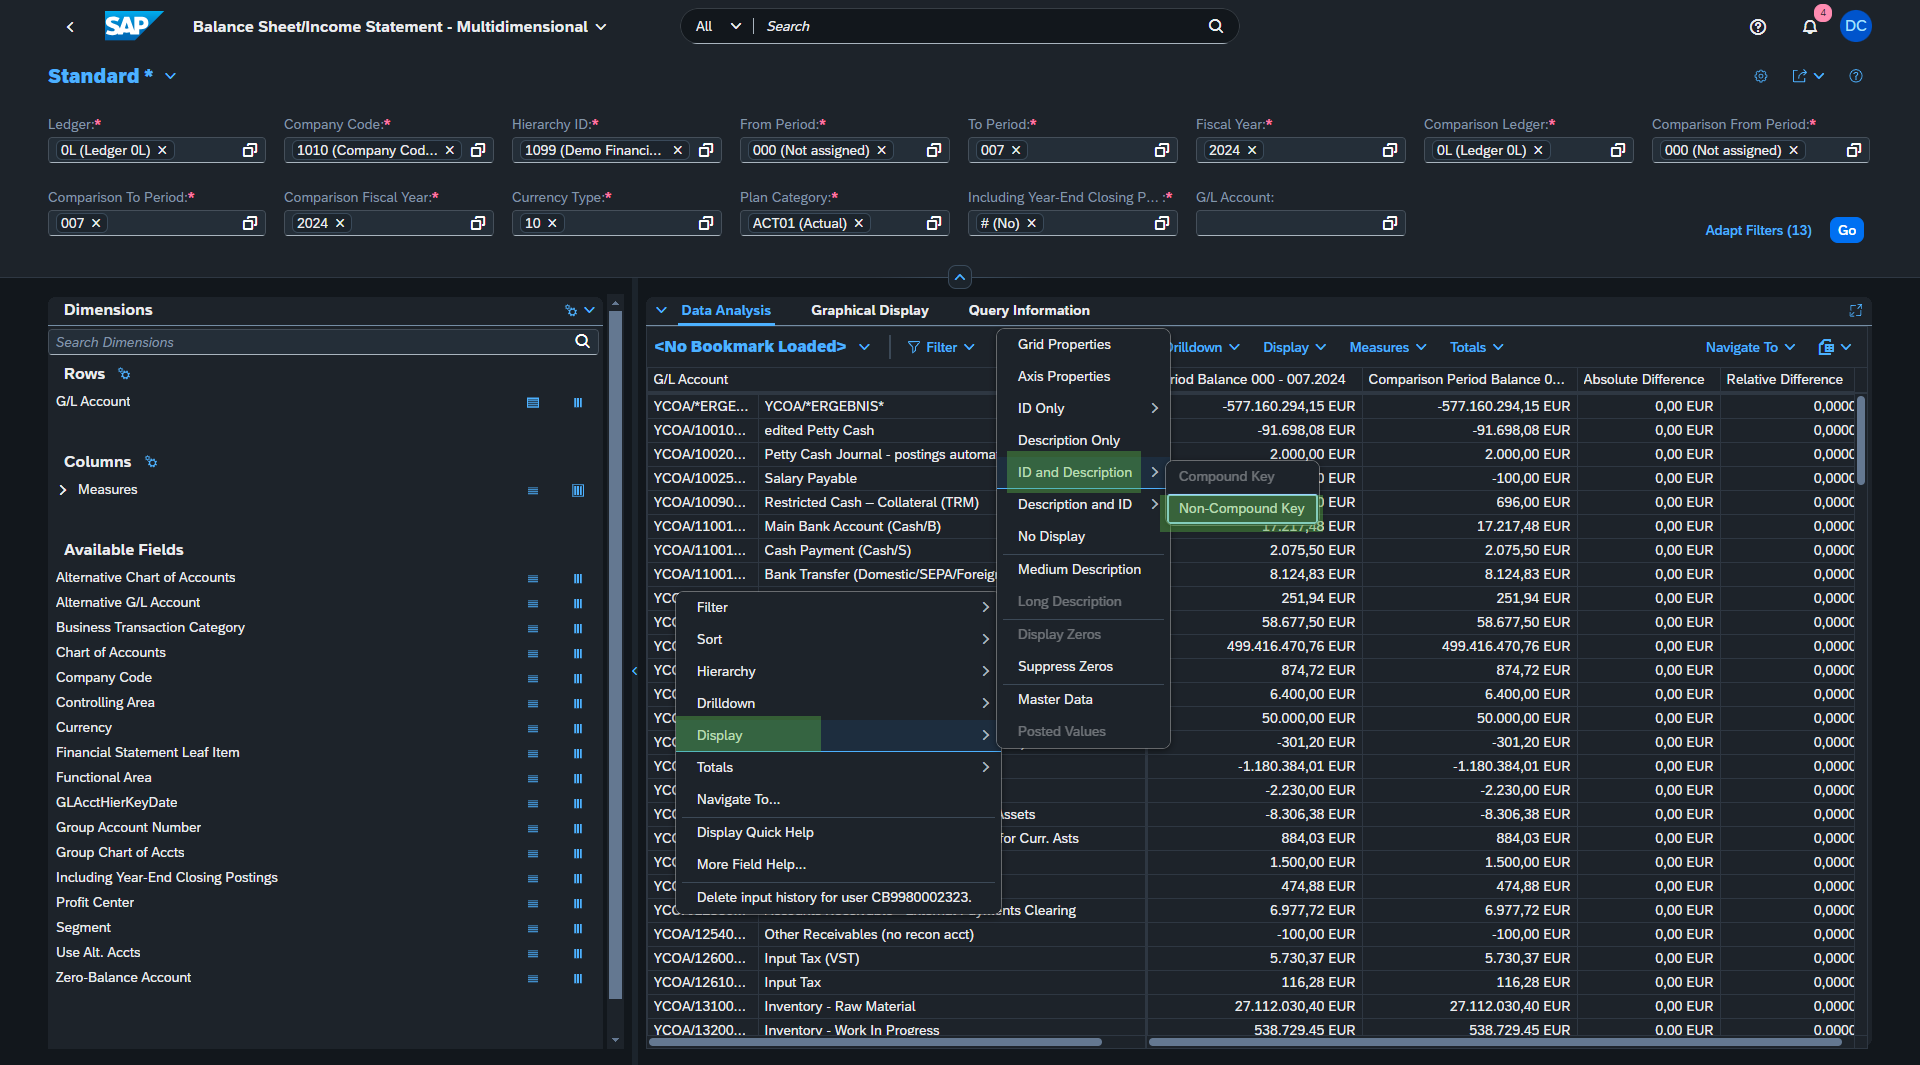Switch to Graphical Display tab
This screenshot has width=1920, height=1065.
tap(869, 310)
